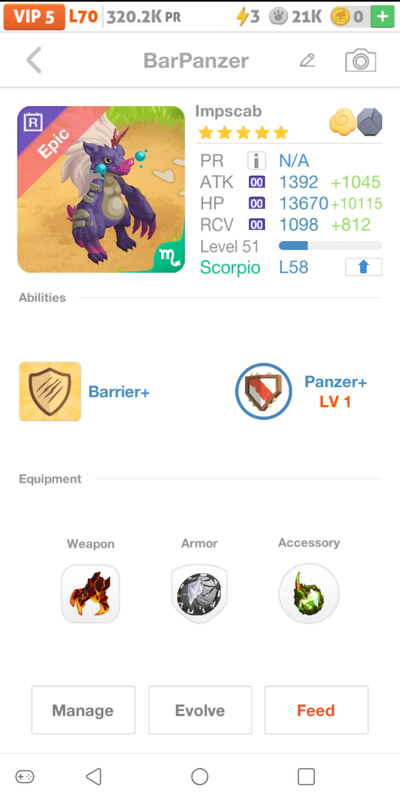
Task: Open the Manage option
Action: coord(83,710)
